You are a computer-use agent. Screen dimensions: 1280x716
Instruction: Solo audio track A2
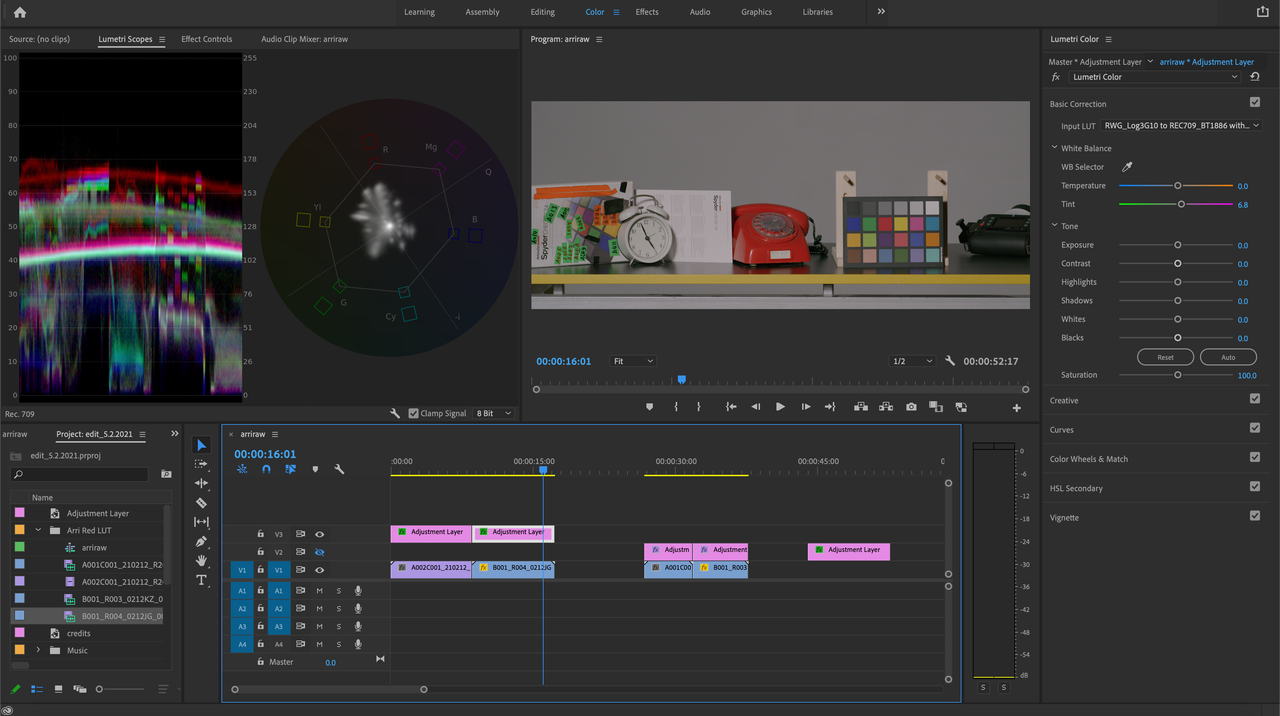coord(338,609)
